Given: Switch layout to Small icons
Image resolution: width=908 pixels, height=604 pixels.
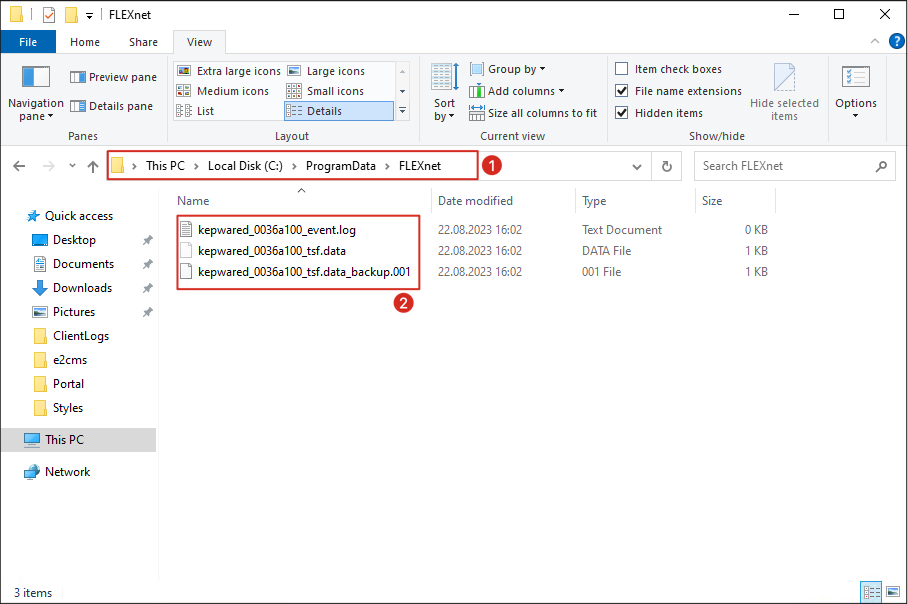Looking at the screenshot, I should coord(325,91).
